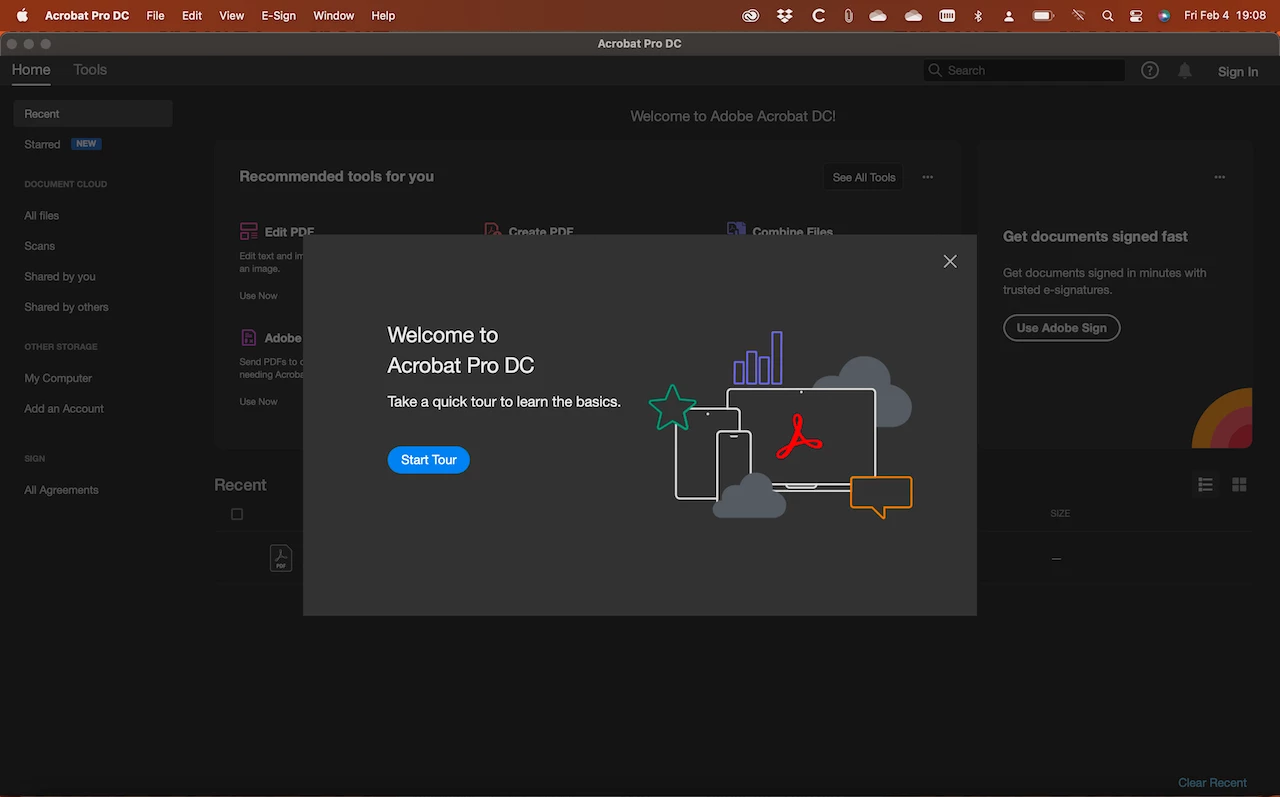Viewport: 1280px width, 797px height.
Task: Click the Dropbox menu bar icon
Action: point(785,16)
